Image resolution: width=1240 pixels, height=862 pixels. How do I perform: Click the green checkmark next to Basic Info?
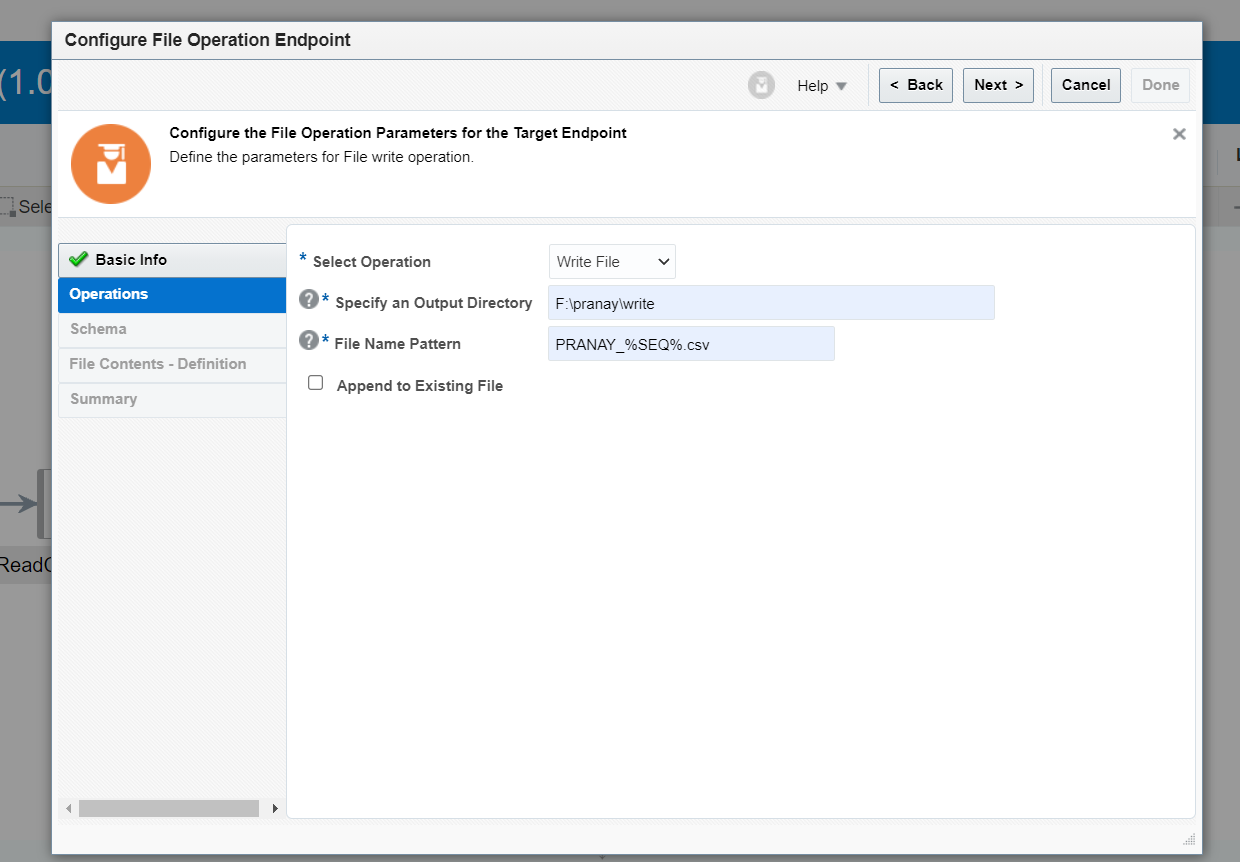coord(77,259)
